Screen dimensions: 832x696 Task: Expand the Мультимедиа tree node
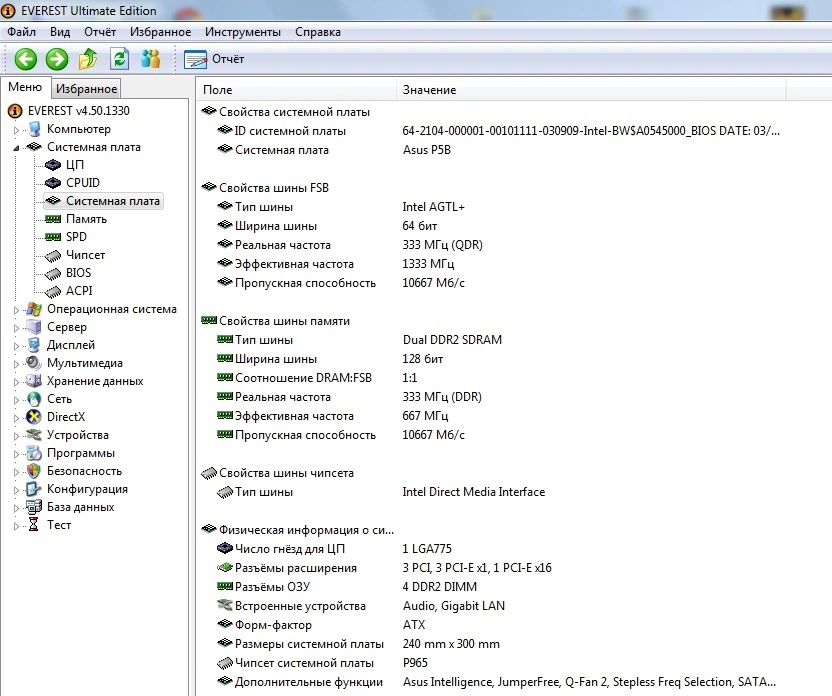click(x=16, y=364)
